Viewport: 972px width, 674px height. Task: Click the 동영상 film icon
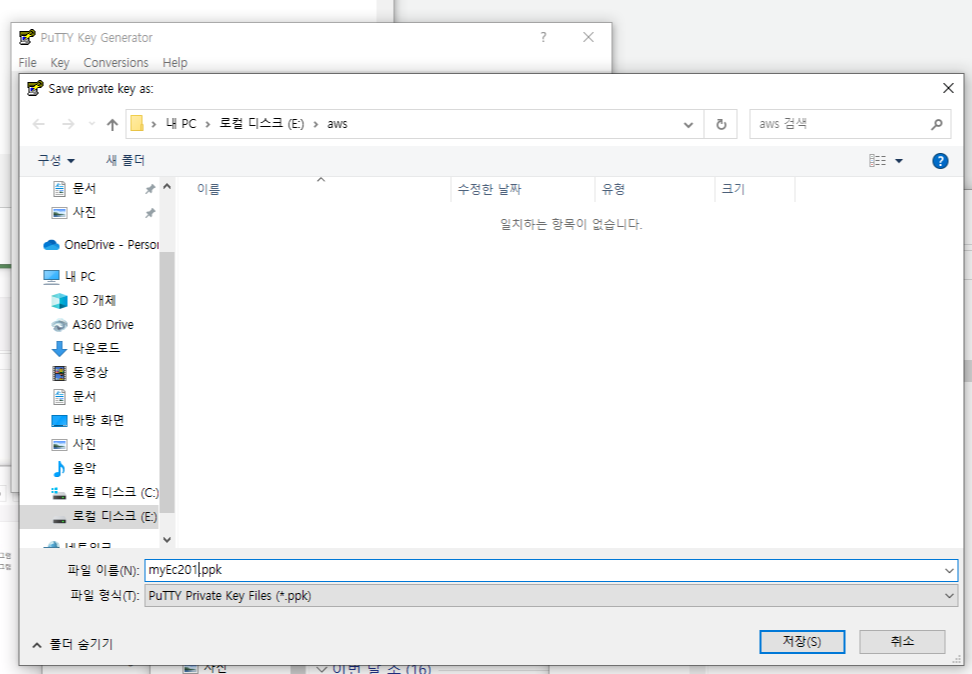pos(59,373)
